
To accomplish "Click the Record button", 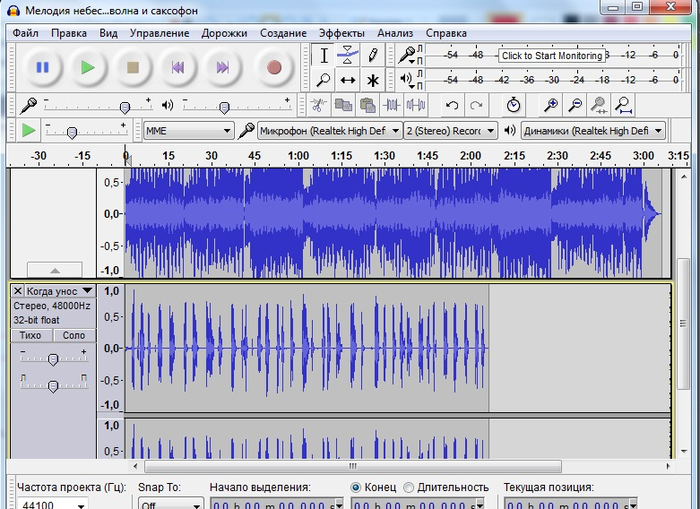I will (x=273, y=67).
